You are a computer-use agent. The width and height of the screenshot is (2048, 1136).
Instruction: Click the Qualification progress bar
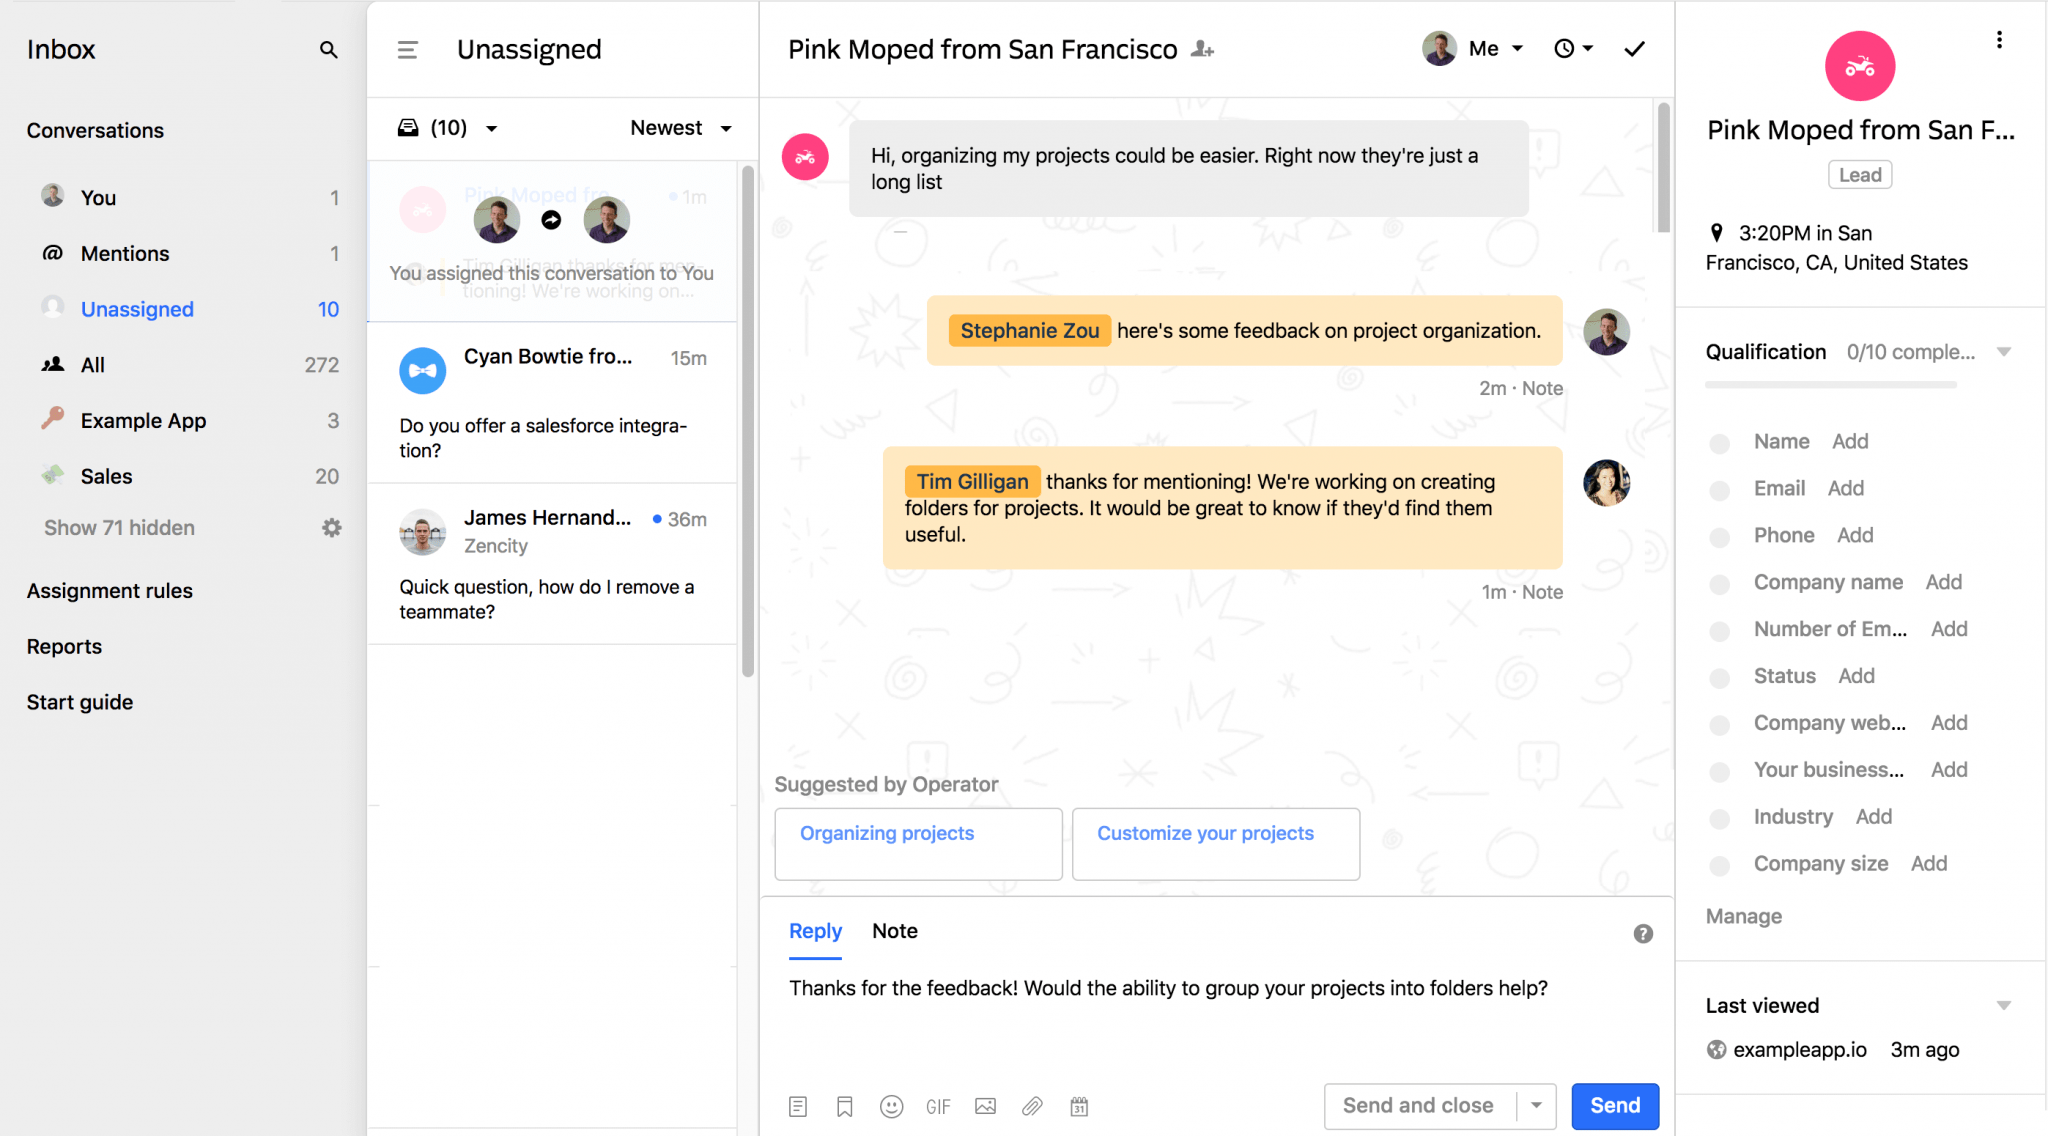click(x=1830, y=383)
